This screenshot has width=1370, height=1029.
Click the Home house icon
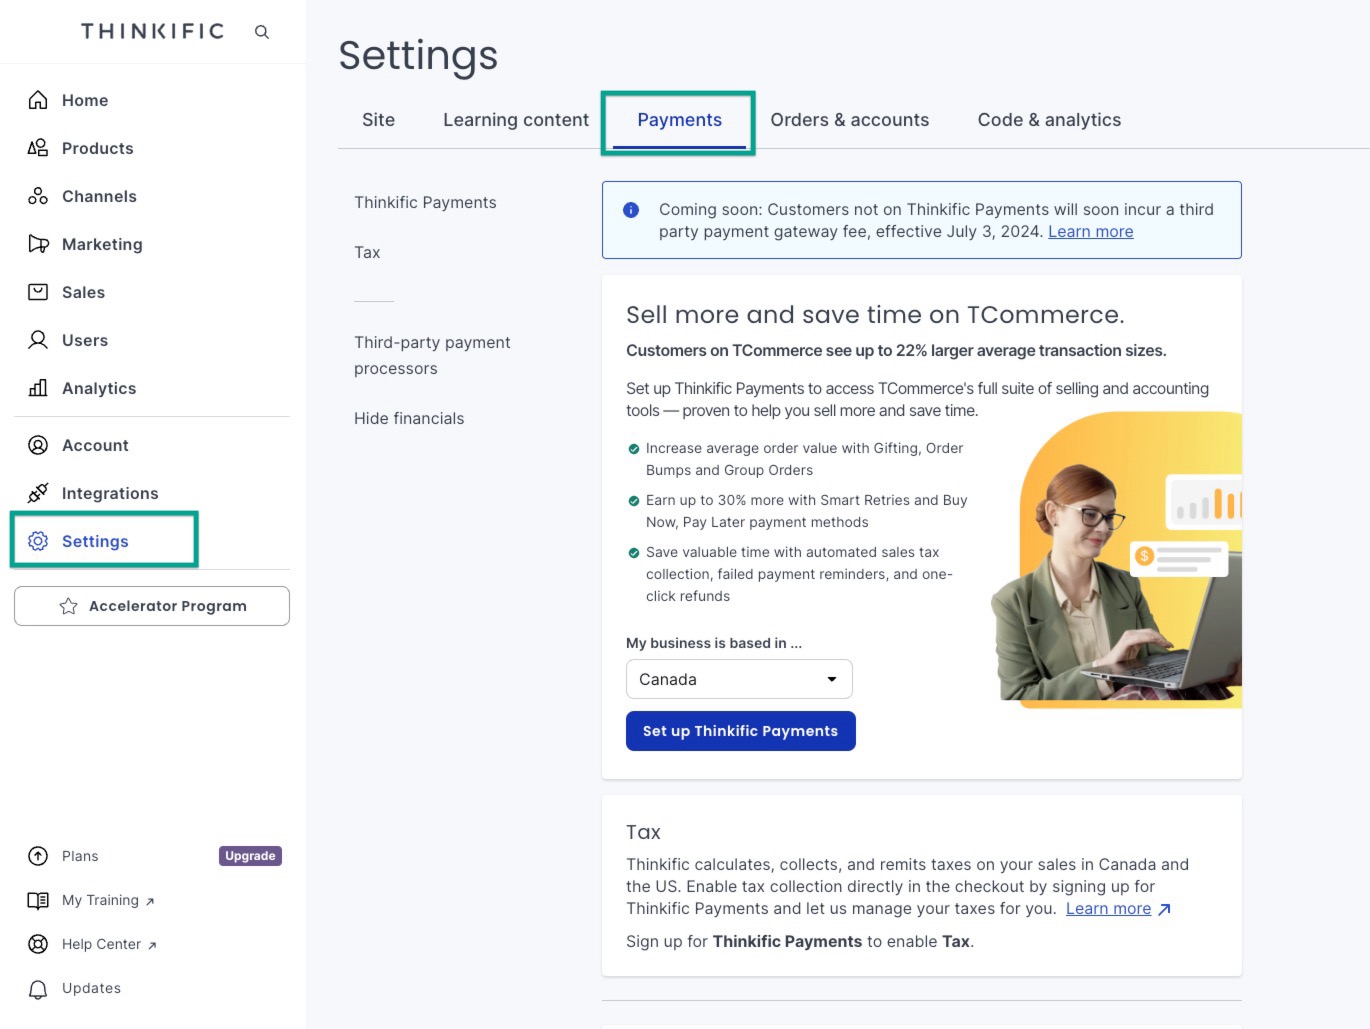pyautogui.click(x=38, y=100)
